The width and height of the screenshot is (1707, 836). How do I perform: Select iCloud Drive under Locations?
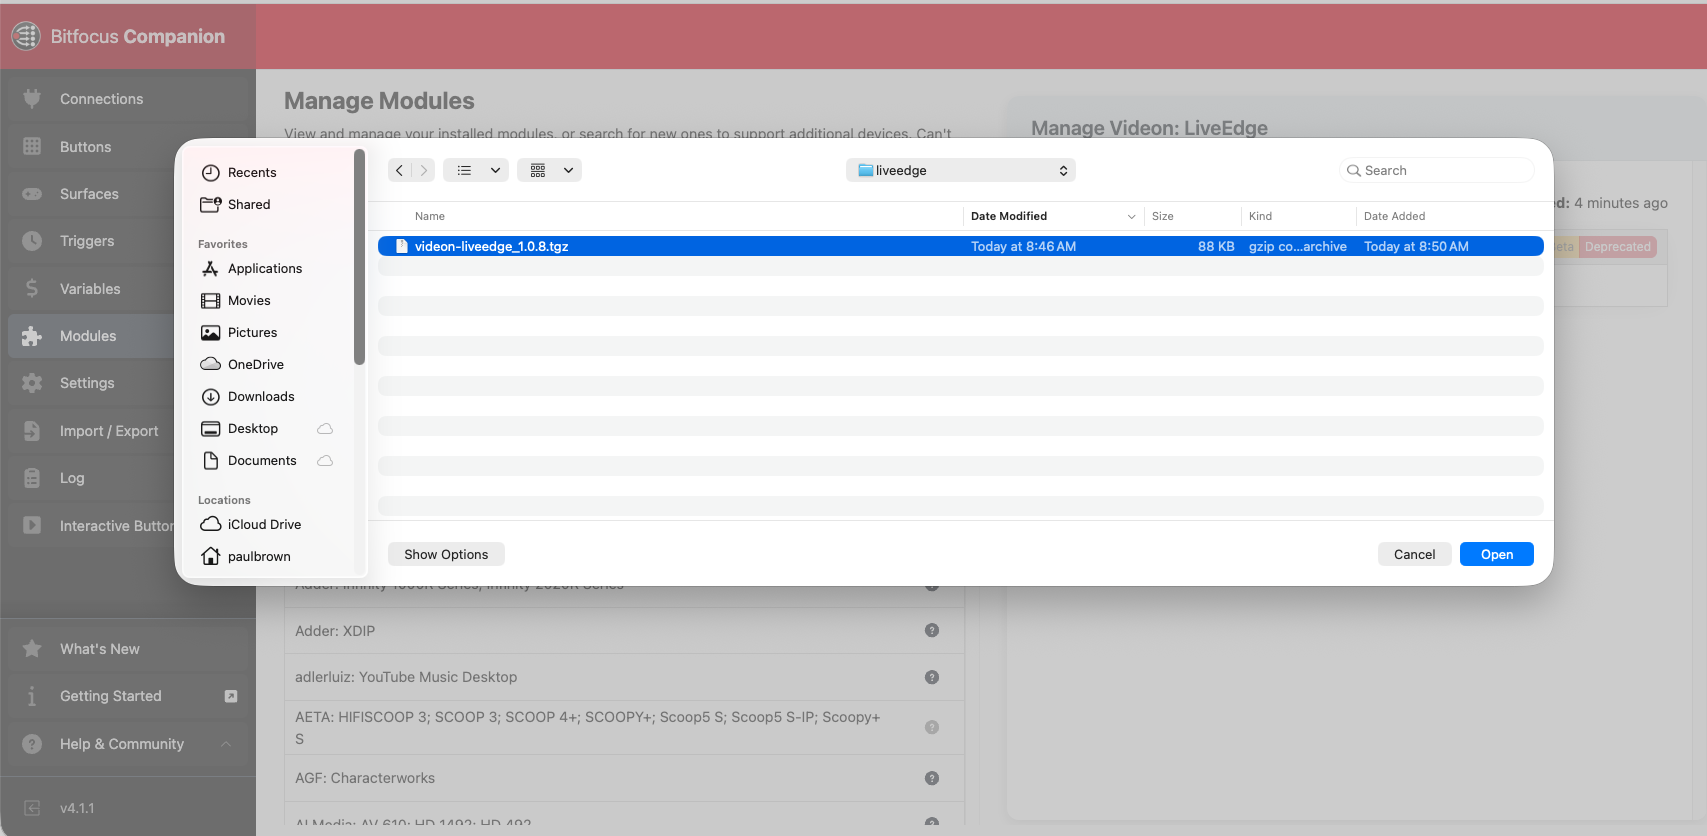264,524
